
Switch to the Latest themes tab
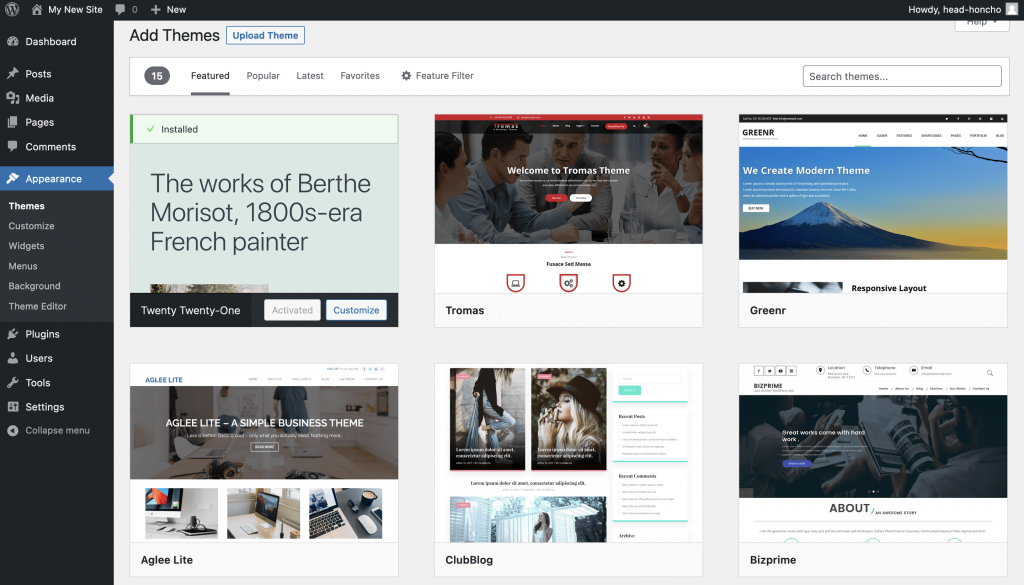(310, 76)
